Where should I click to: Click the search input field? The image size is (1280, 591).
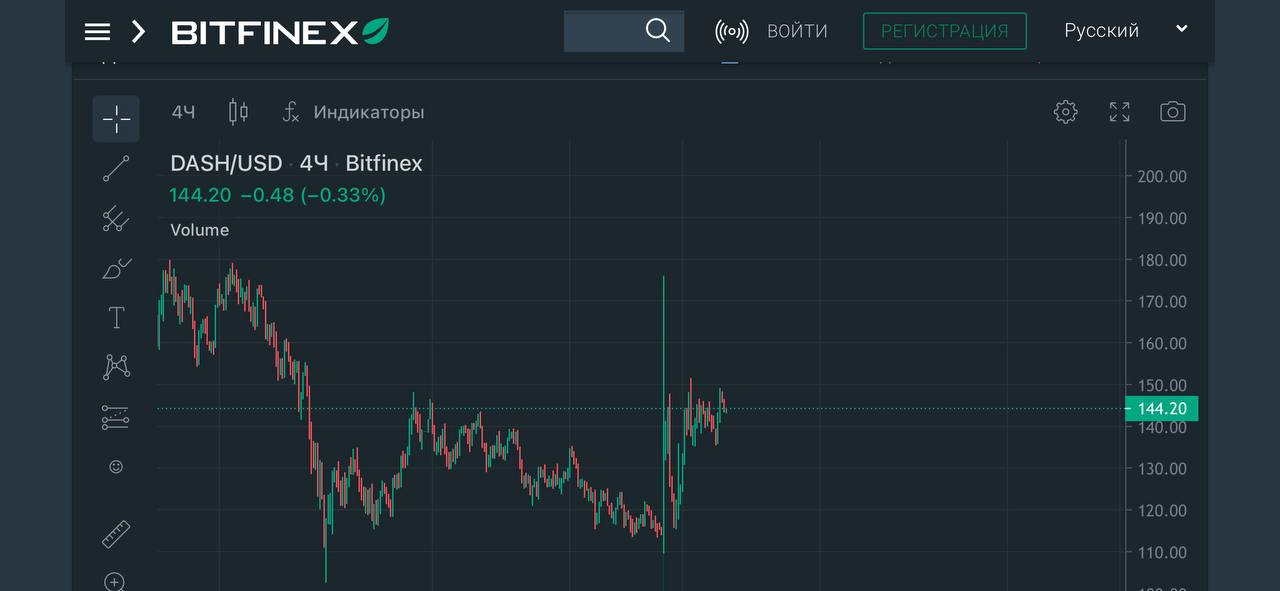click(x=624, y=31)
